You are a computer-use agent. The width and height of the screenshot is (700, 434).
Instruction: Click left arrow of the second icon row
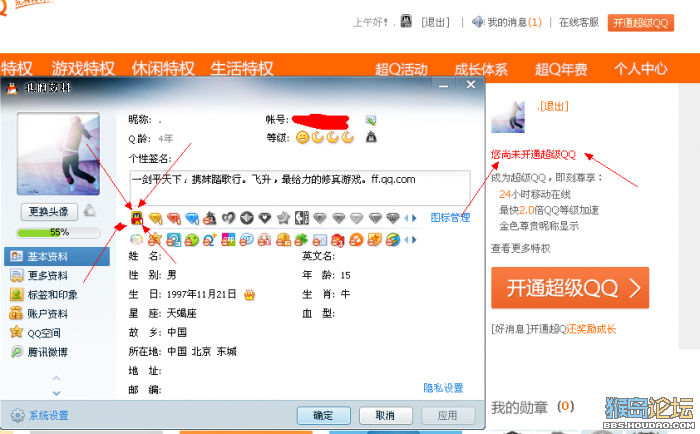click(x=407, y=240)
